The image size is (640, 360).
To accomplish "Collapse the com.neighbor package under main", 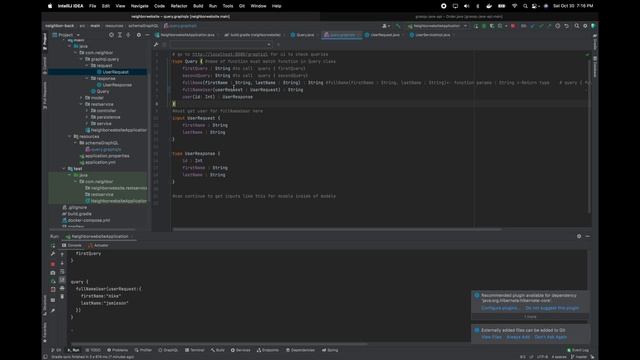I will pos(76,53).
